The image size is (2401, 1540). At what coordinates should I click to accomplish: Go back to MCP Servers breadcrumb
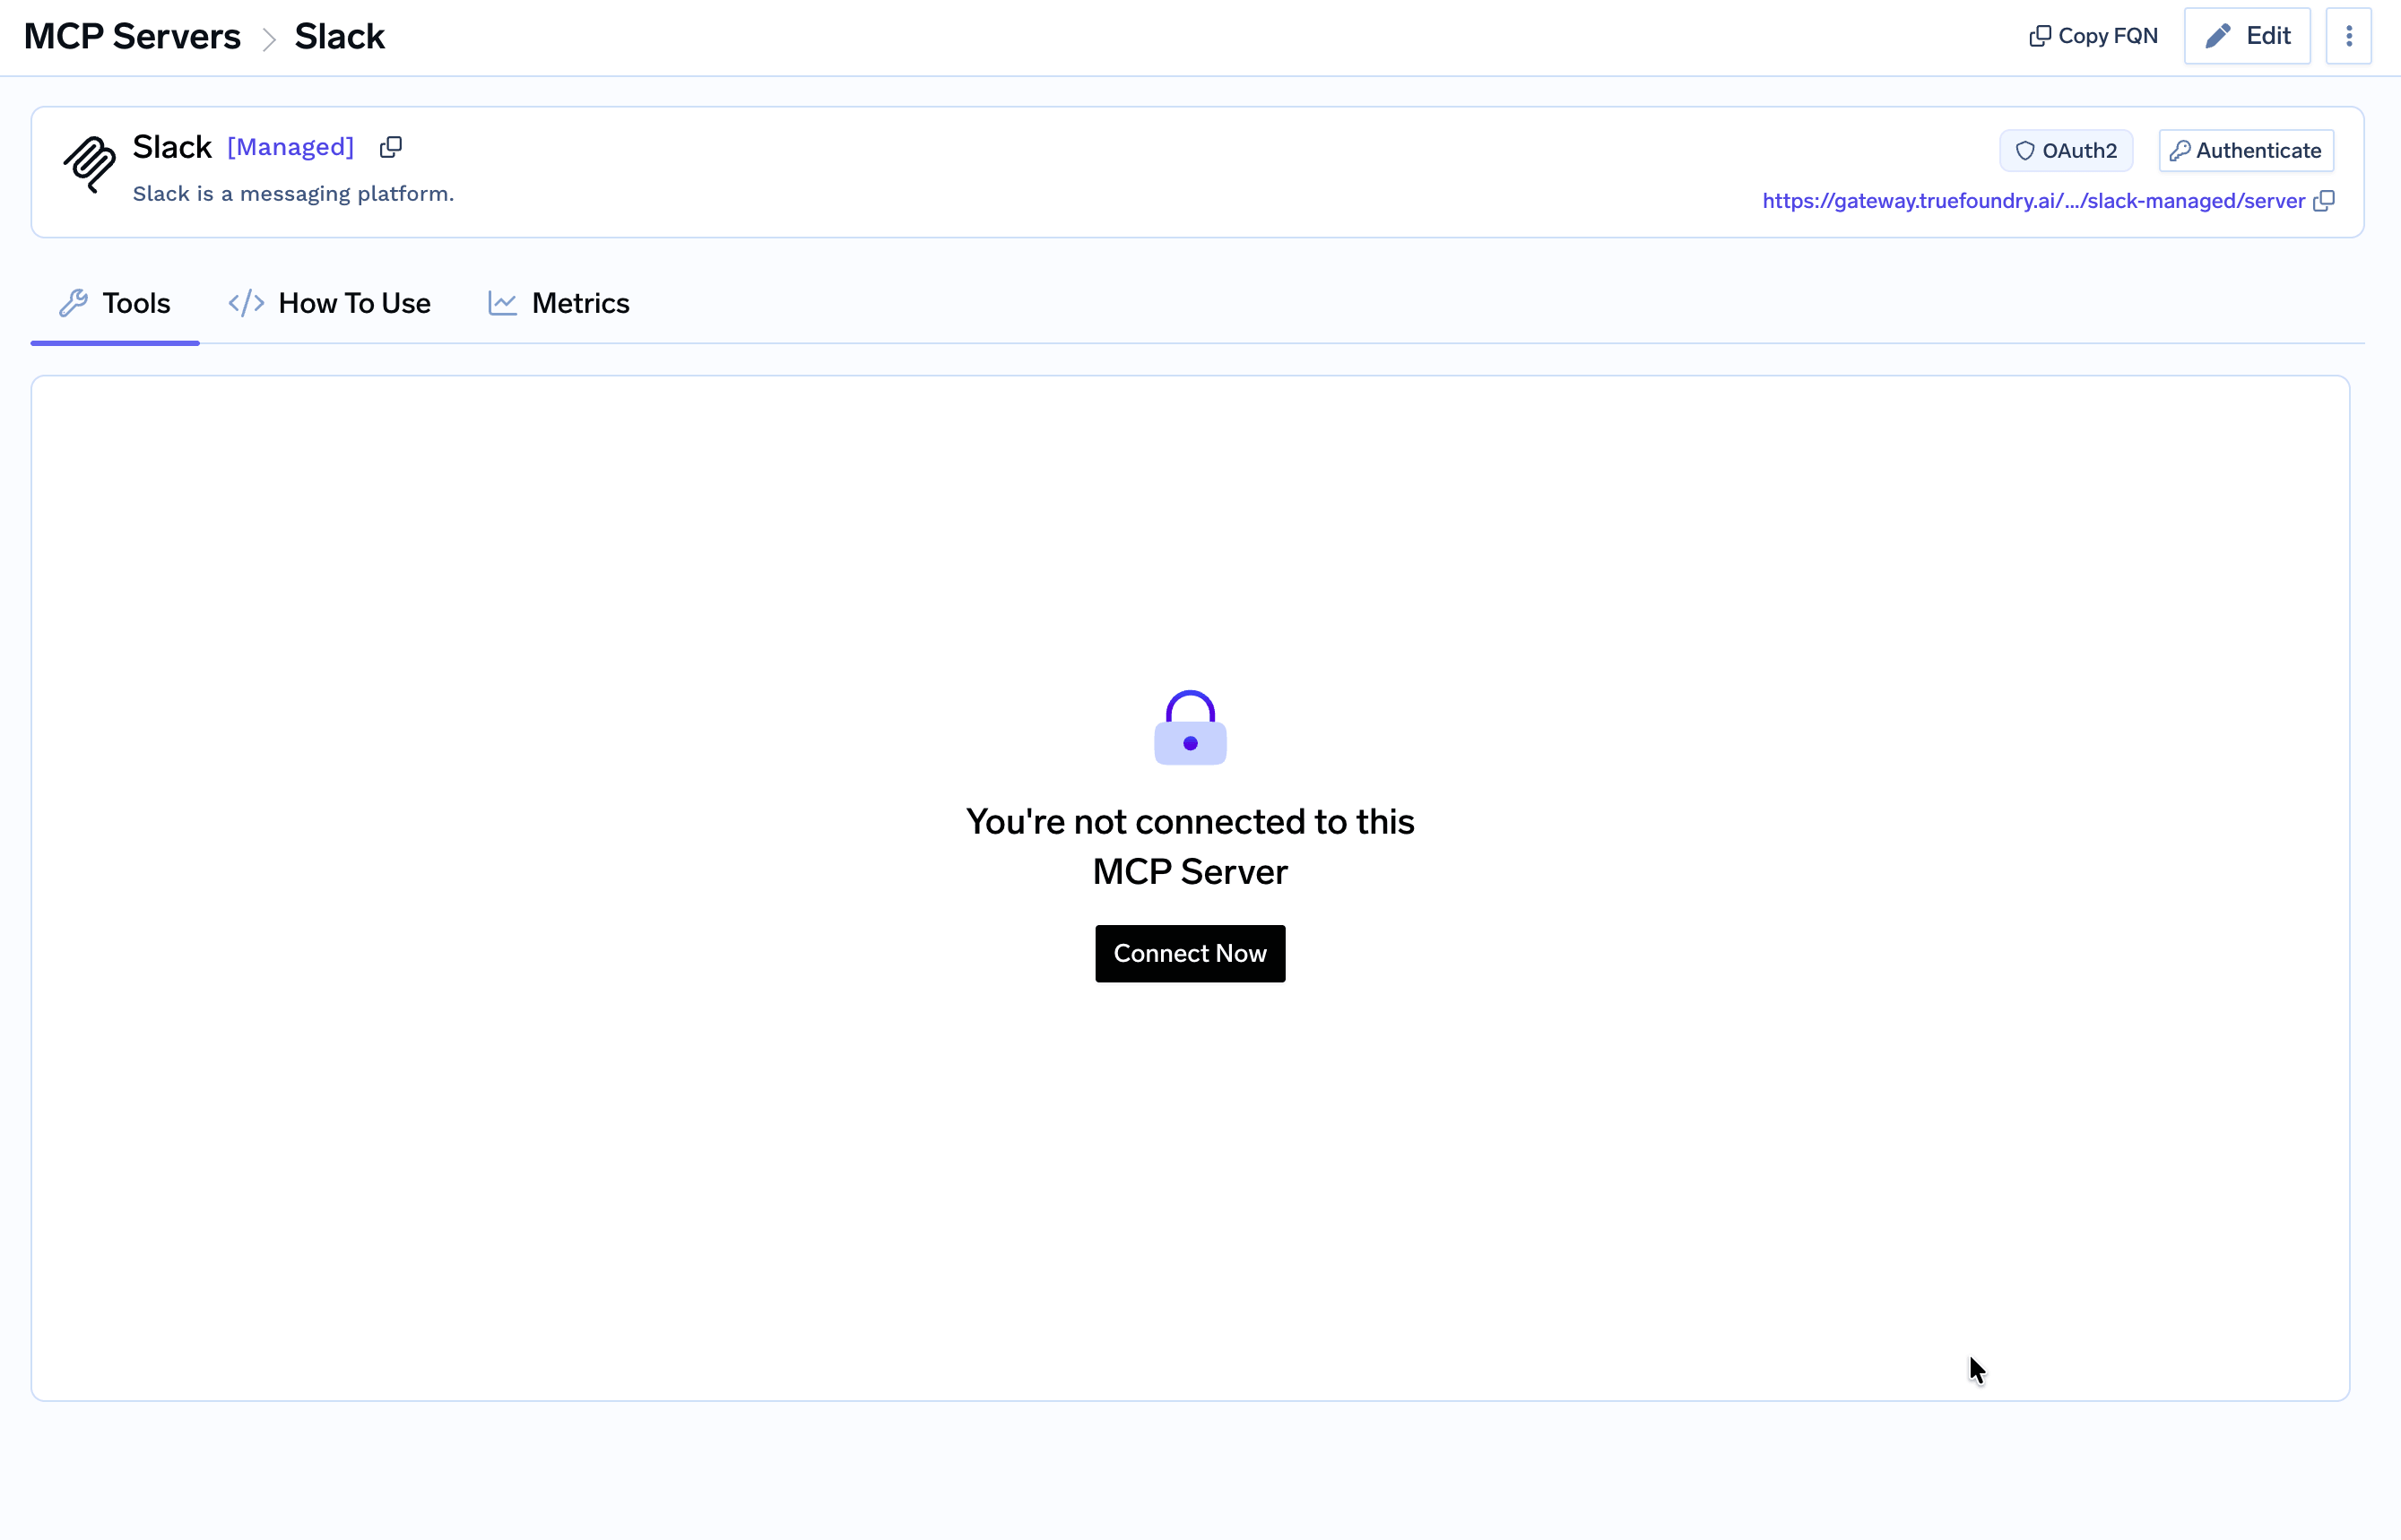click(x=132, y=37)
